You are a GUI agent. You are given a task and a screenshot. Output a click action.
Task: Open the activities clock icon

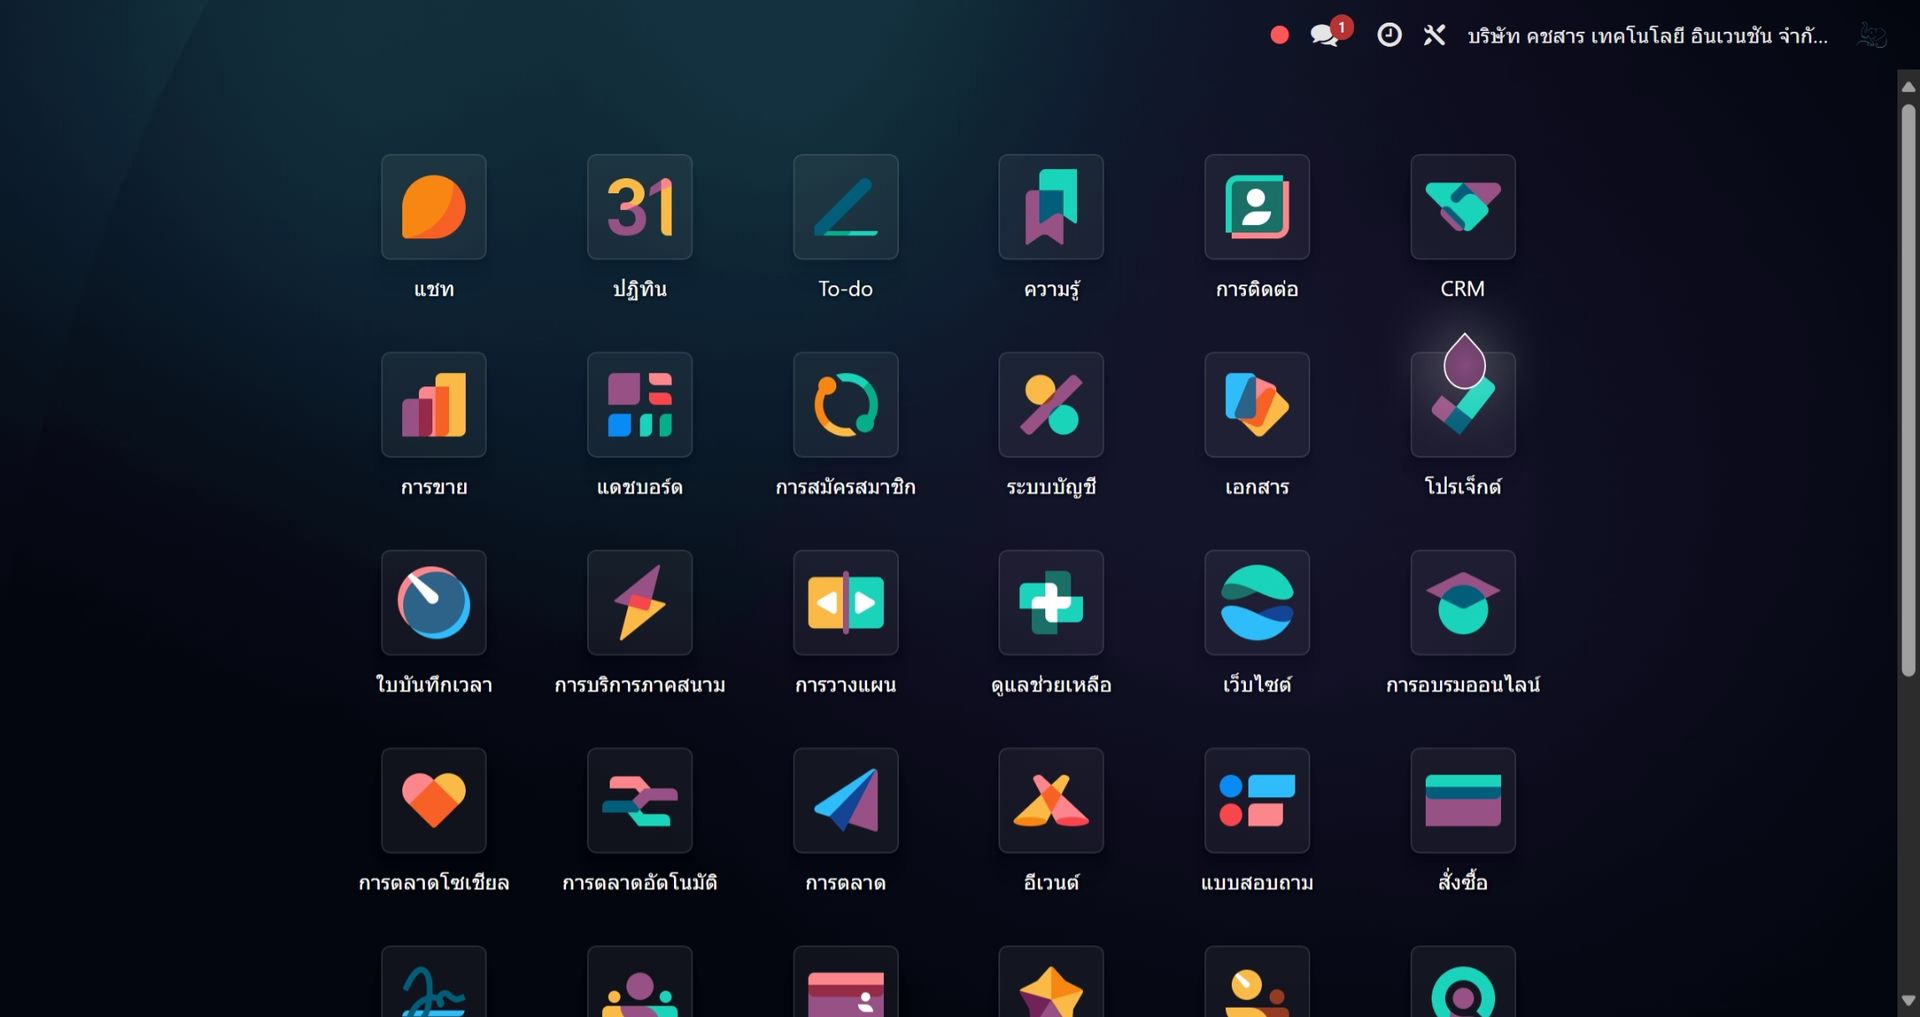point(1389,35)
